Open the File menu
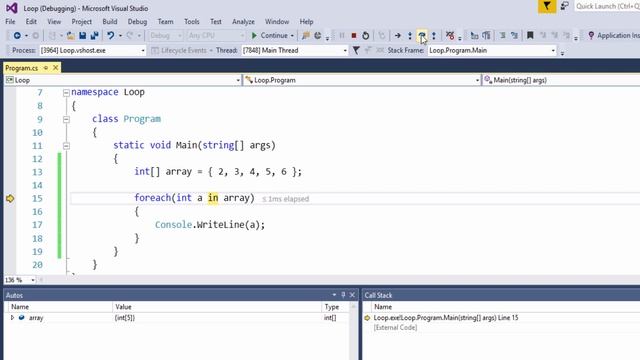 click(x=10, y=22)
